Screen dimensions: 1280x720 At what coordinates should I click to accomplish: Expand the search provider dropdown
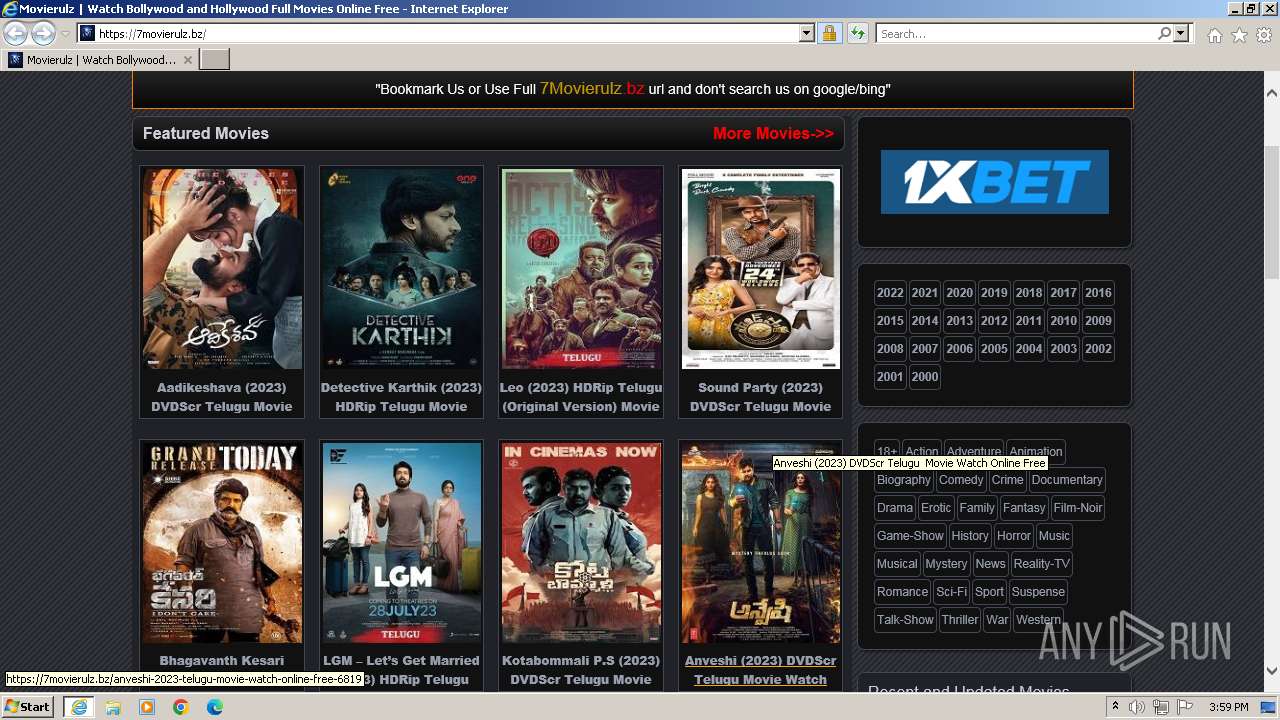point(1181,34)
